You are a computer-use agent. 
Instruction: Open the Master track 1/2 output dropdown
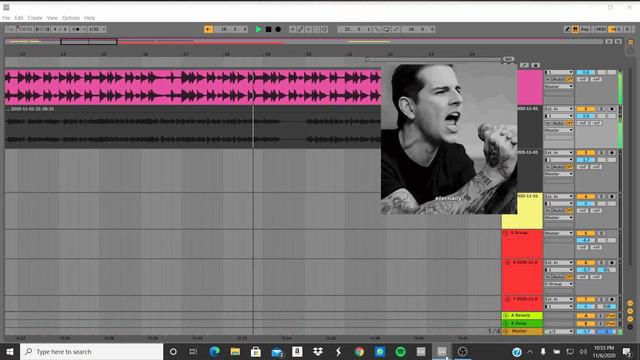point(559,331)
